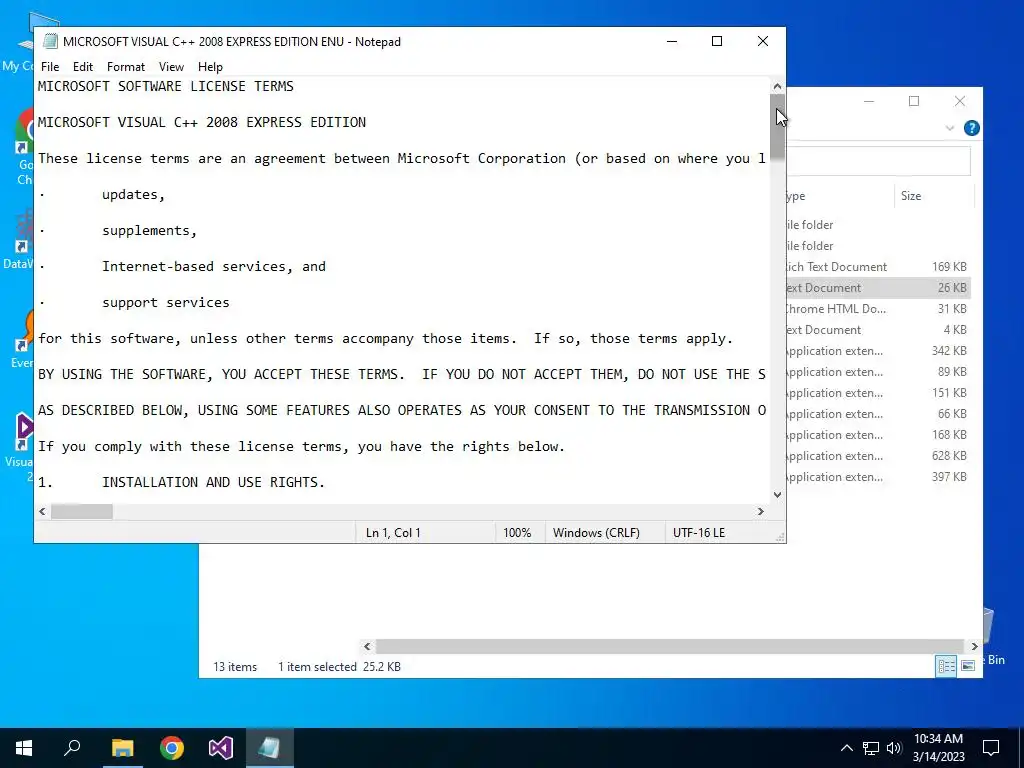This screenshot has height=768, width=1024.
Task: Switch Explorer to Large icons view
Action: point(968,666)
